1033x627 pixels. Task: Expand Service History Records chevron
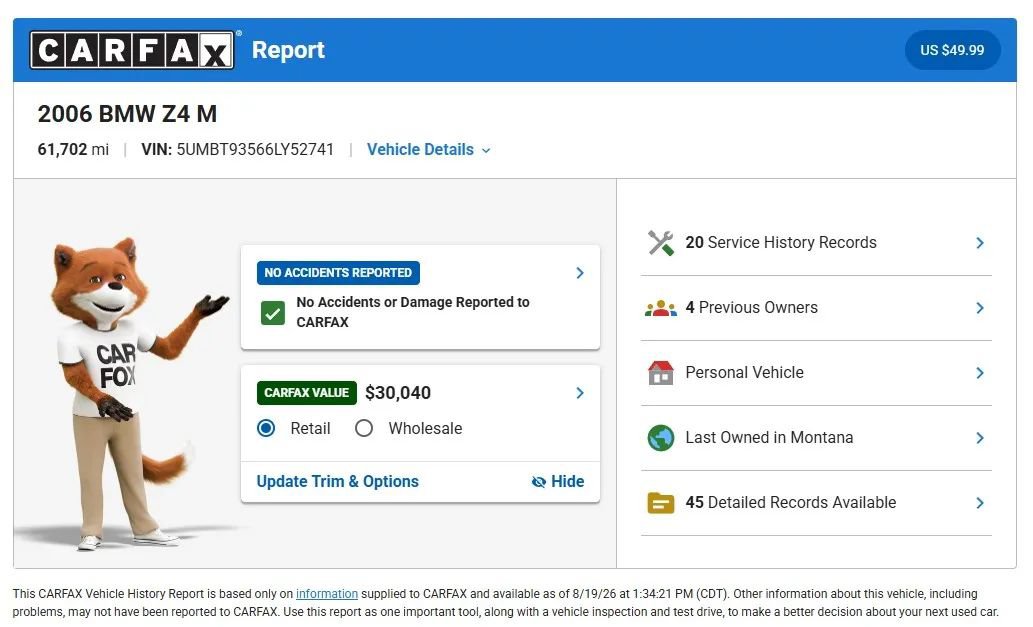(980, 243)
